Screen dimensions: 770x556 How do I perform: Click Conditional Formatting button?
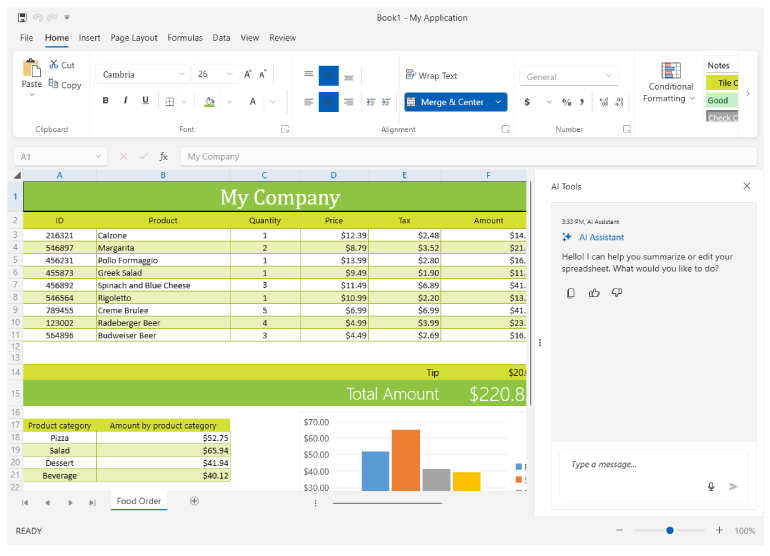coord(670,83)
